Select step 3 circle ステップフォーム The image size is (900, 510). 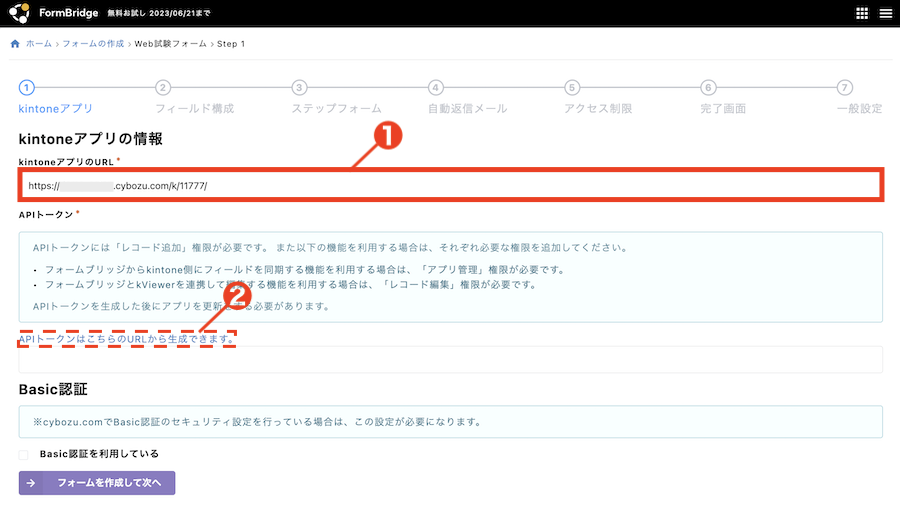click(x=299, y=88)
